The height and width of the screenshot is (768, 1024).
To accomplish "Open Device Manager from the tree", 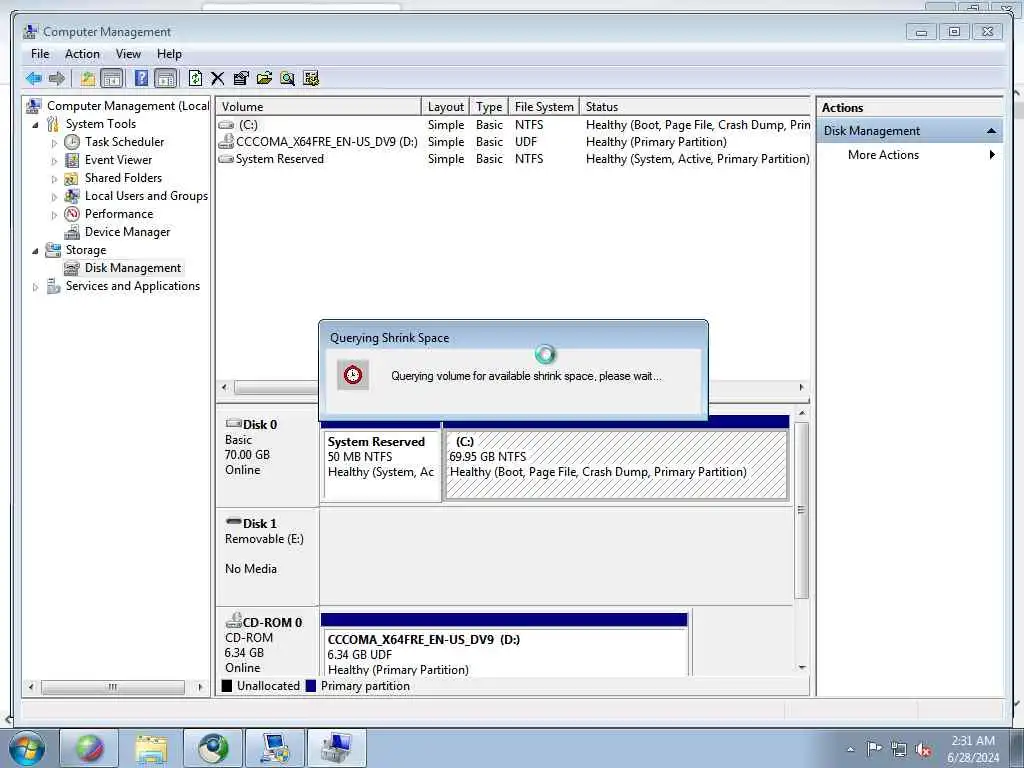I will click(127, 232).
